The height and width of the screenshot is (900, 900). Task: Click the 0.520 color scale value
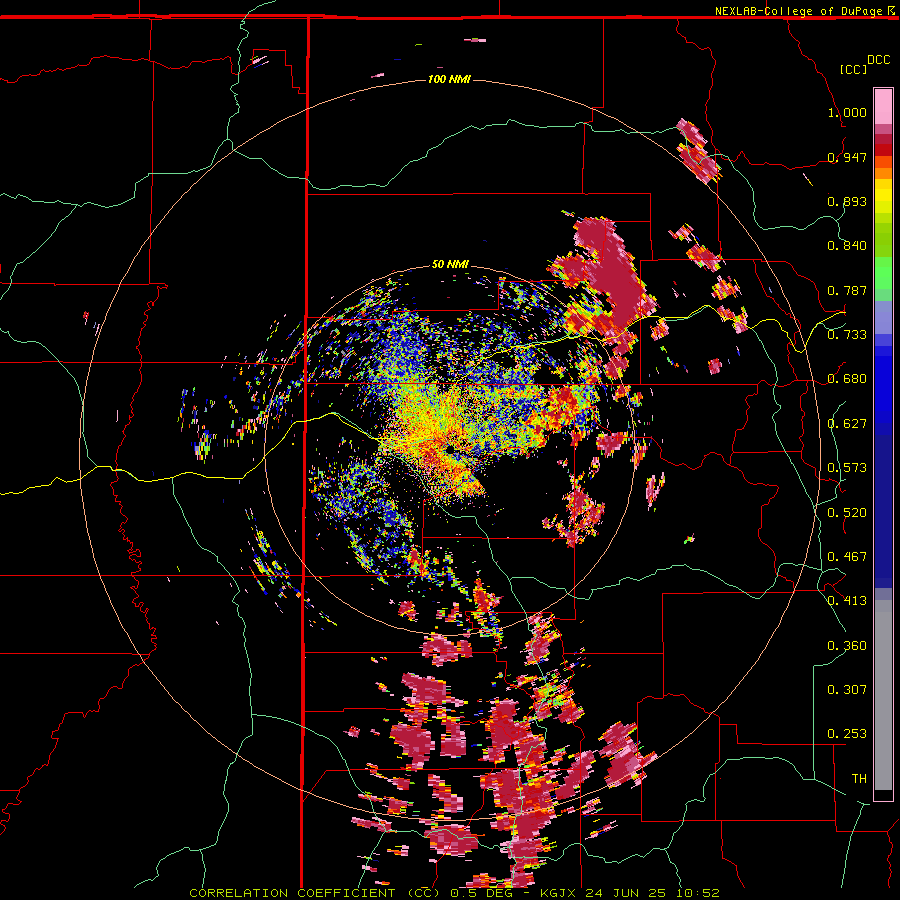(847, 513)
